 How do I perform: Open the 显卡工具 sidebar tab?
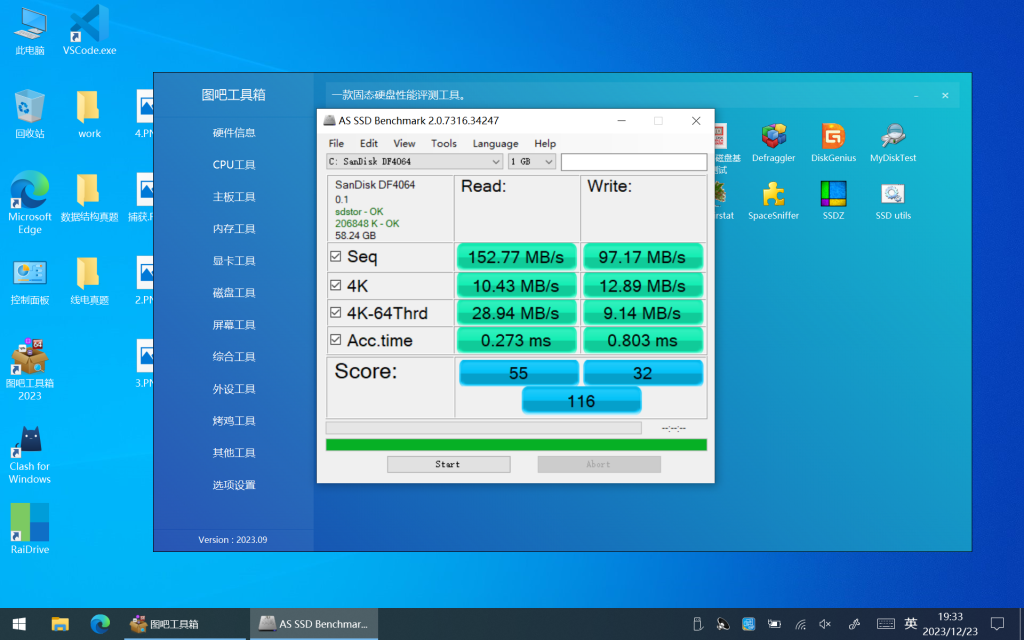click(234, 261)
